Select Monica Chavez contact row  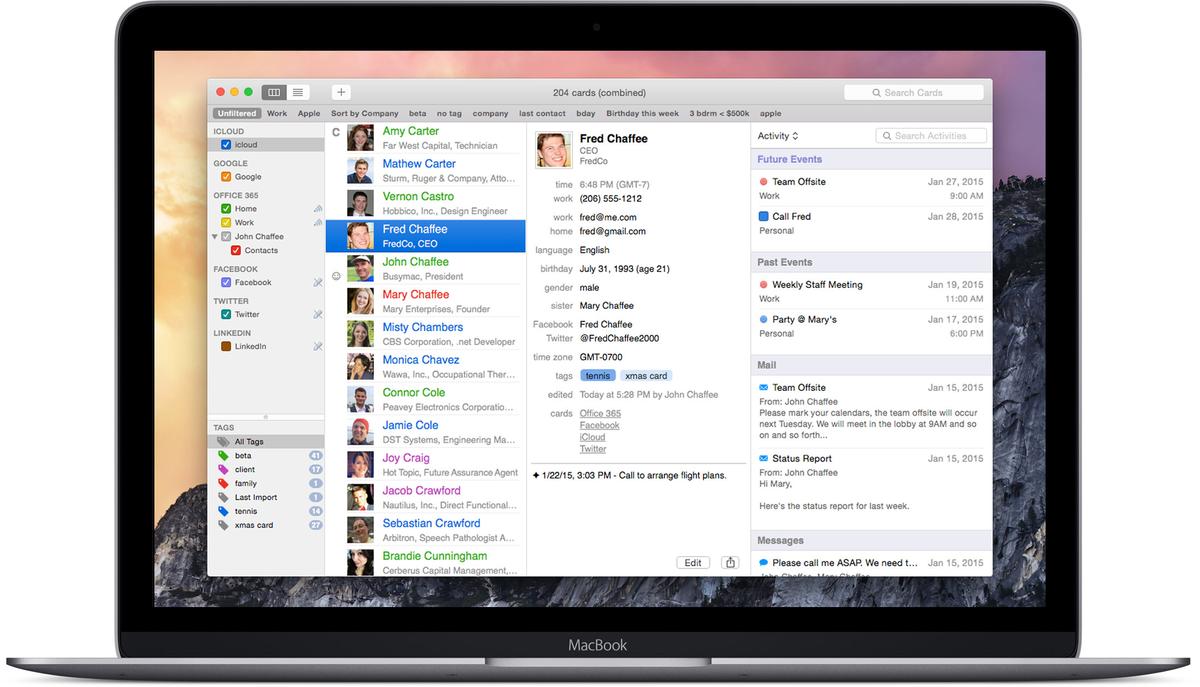tap(425, 367)
